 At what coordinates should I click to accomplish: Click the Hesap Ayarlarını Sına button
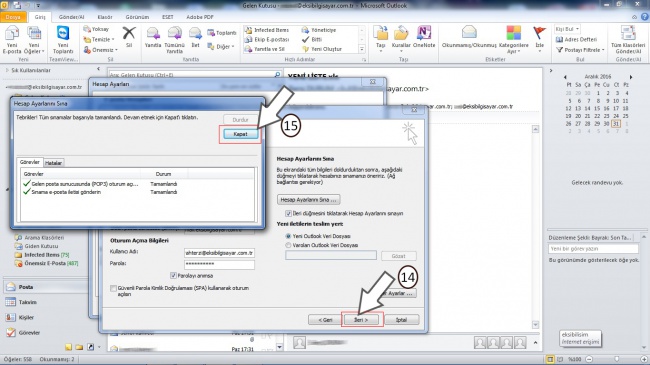(x=308, y=200)
